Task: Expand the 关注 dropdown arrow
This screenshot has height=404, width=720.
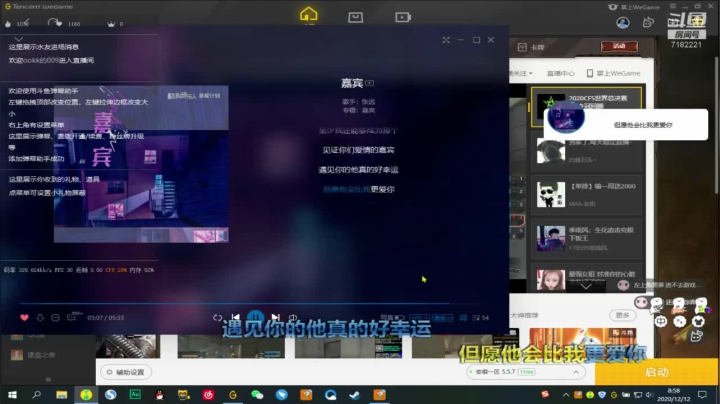Action: [531, 73]
